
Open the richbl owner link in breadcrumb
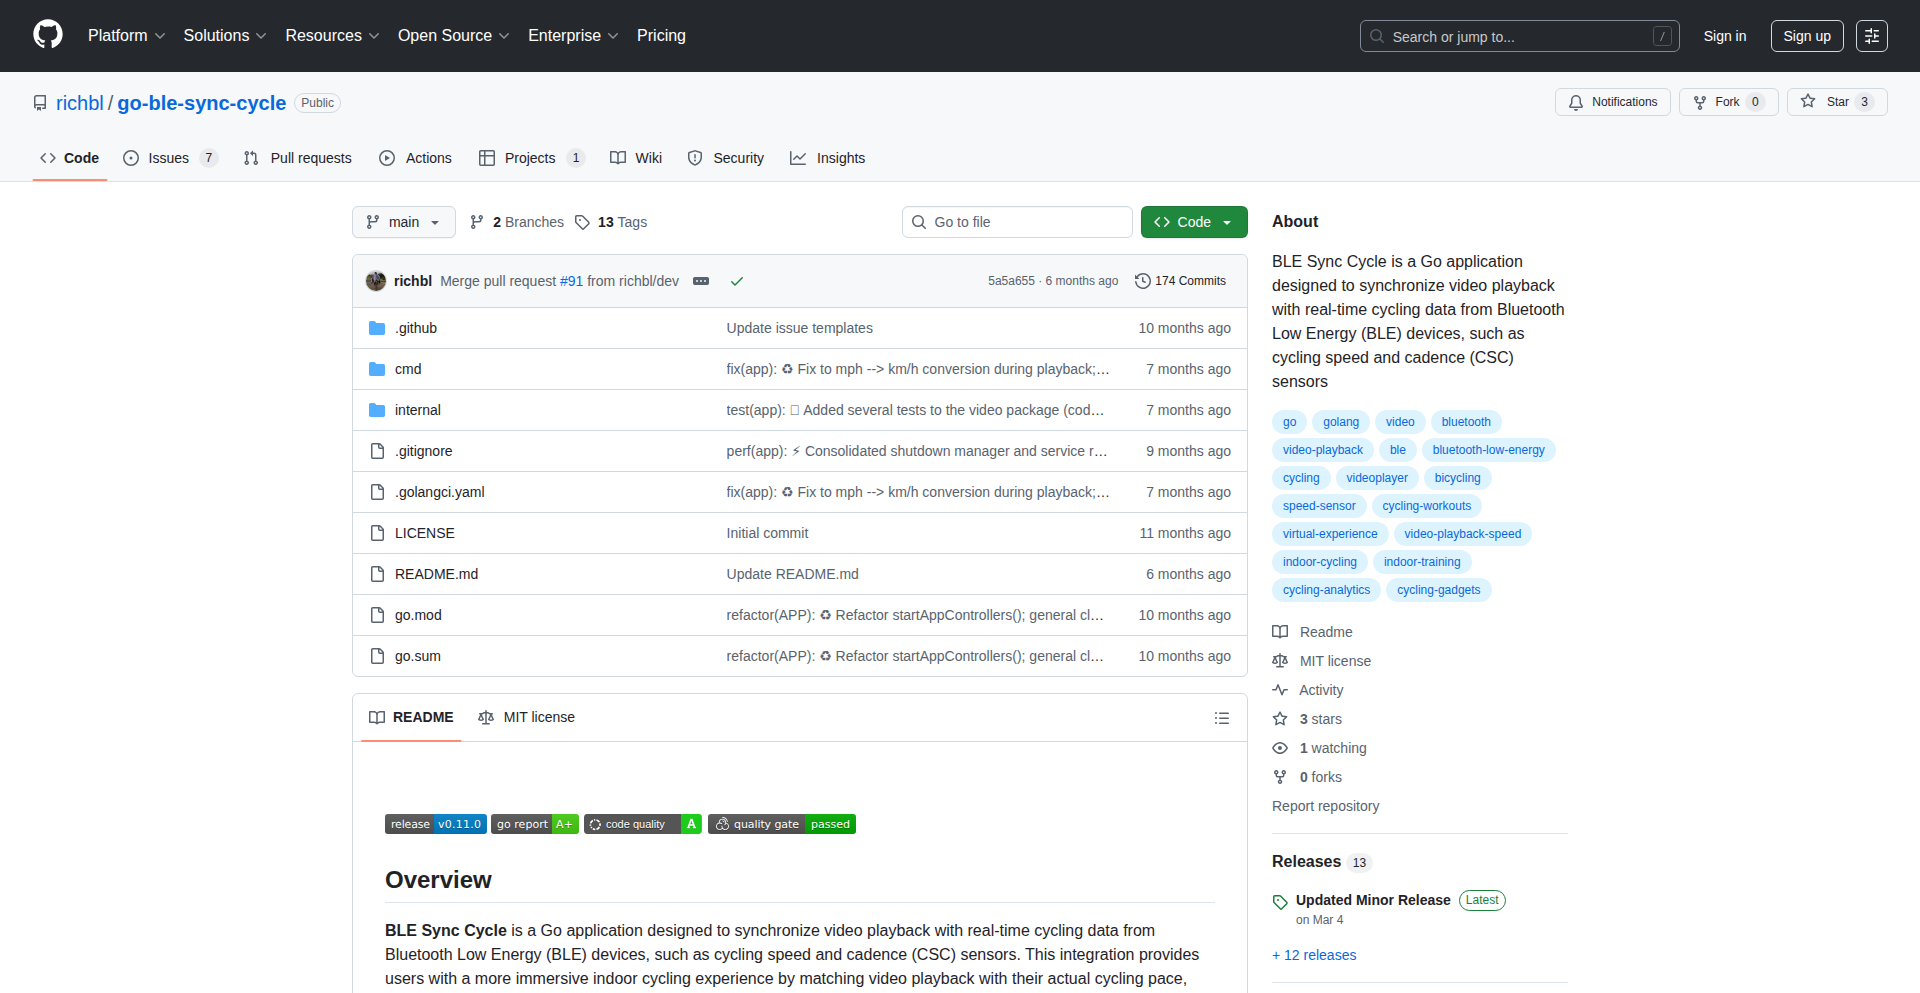(80, 103)
